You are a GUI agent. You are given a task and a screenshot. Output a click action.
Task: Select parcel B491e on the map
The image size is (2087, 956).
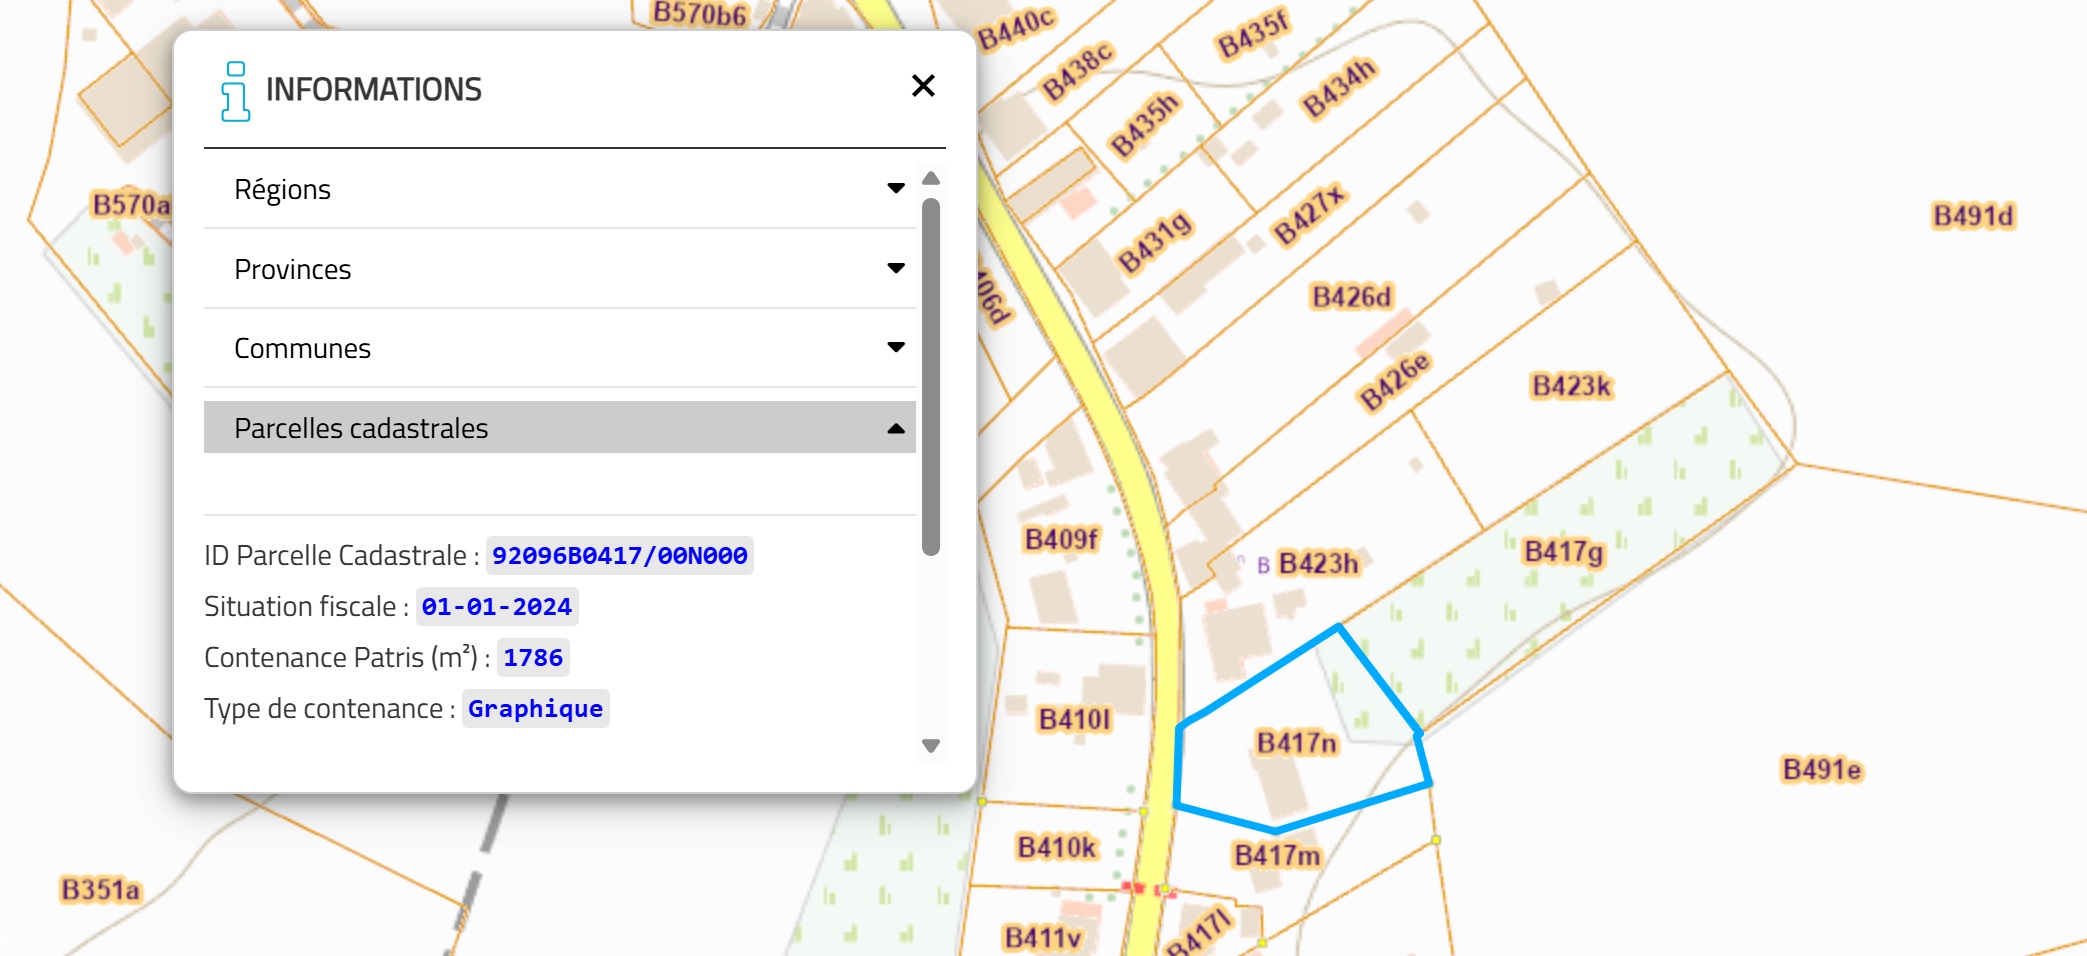coord(1821,770)
